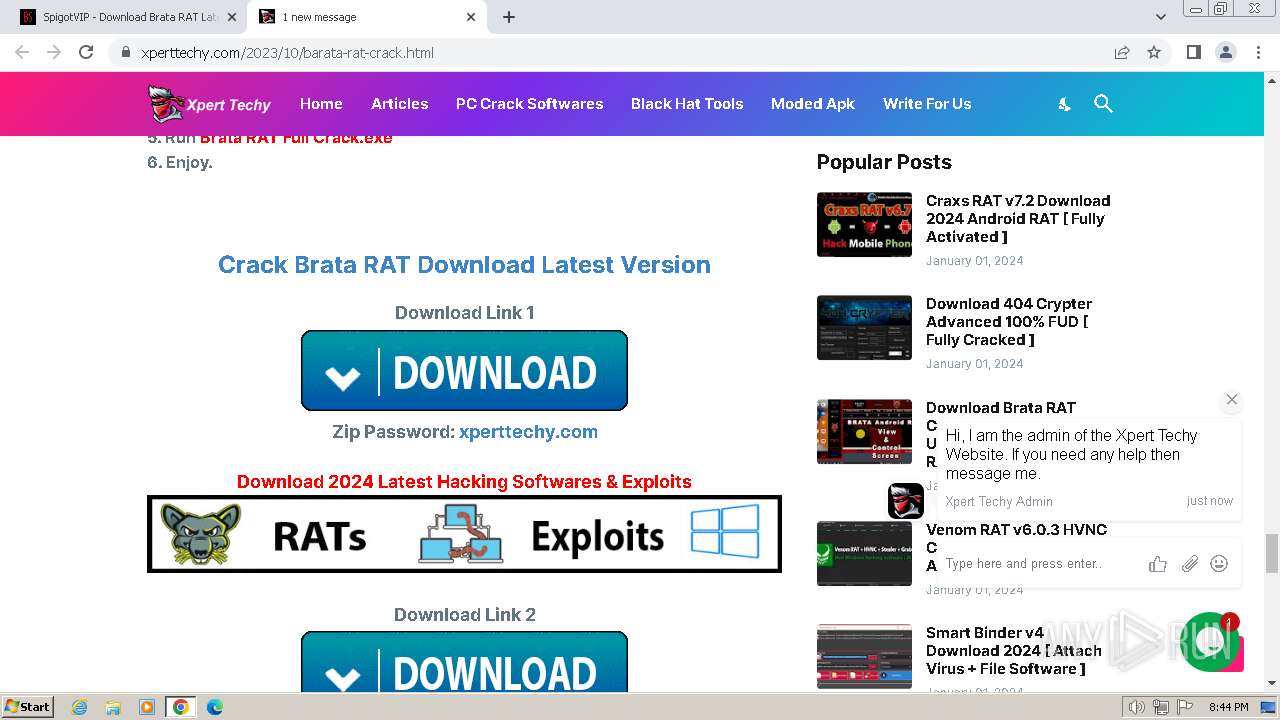Open media player from taskbar
This screenshot has width=1280, height=720.
tap(147, 707)
